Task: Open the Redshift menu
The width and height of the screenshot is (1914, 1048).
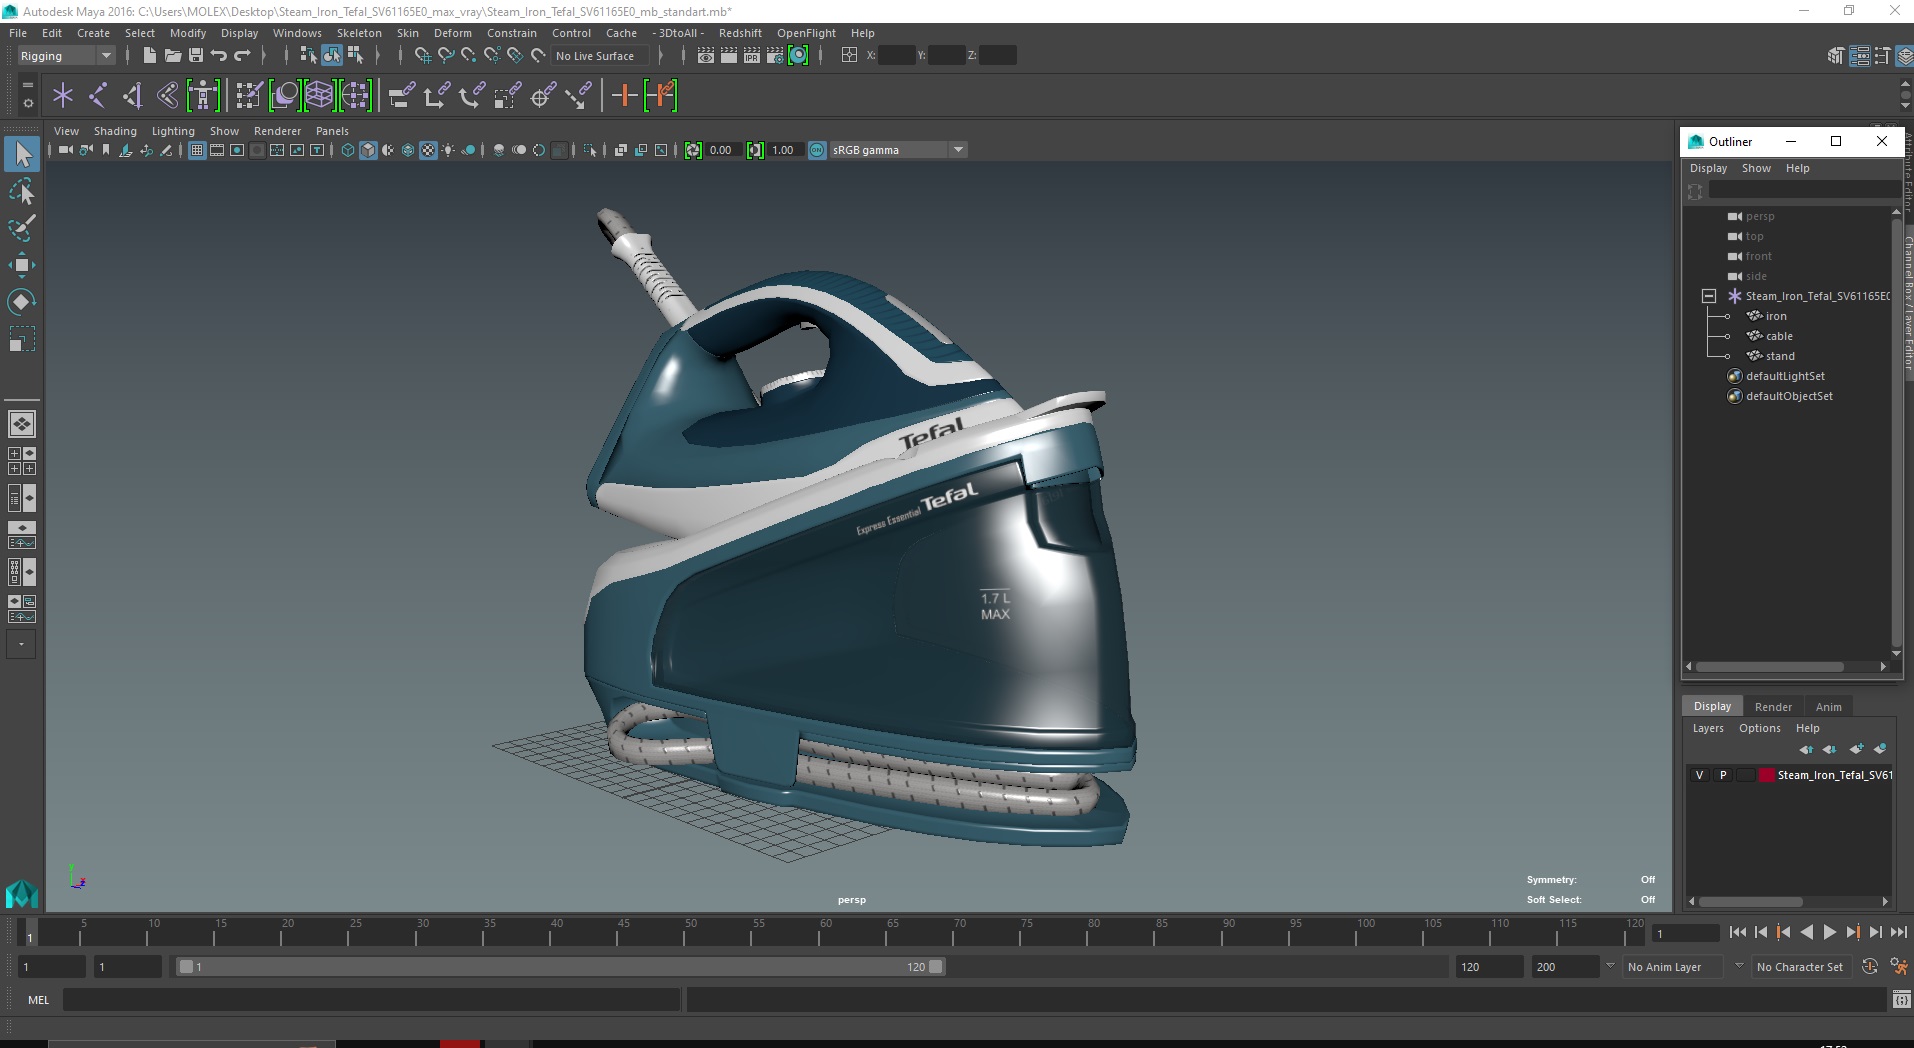Action: [740, 33]
